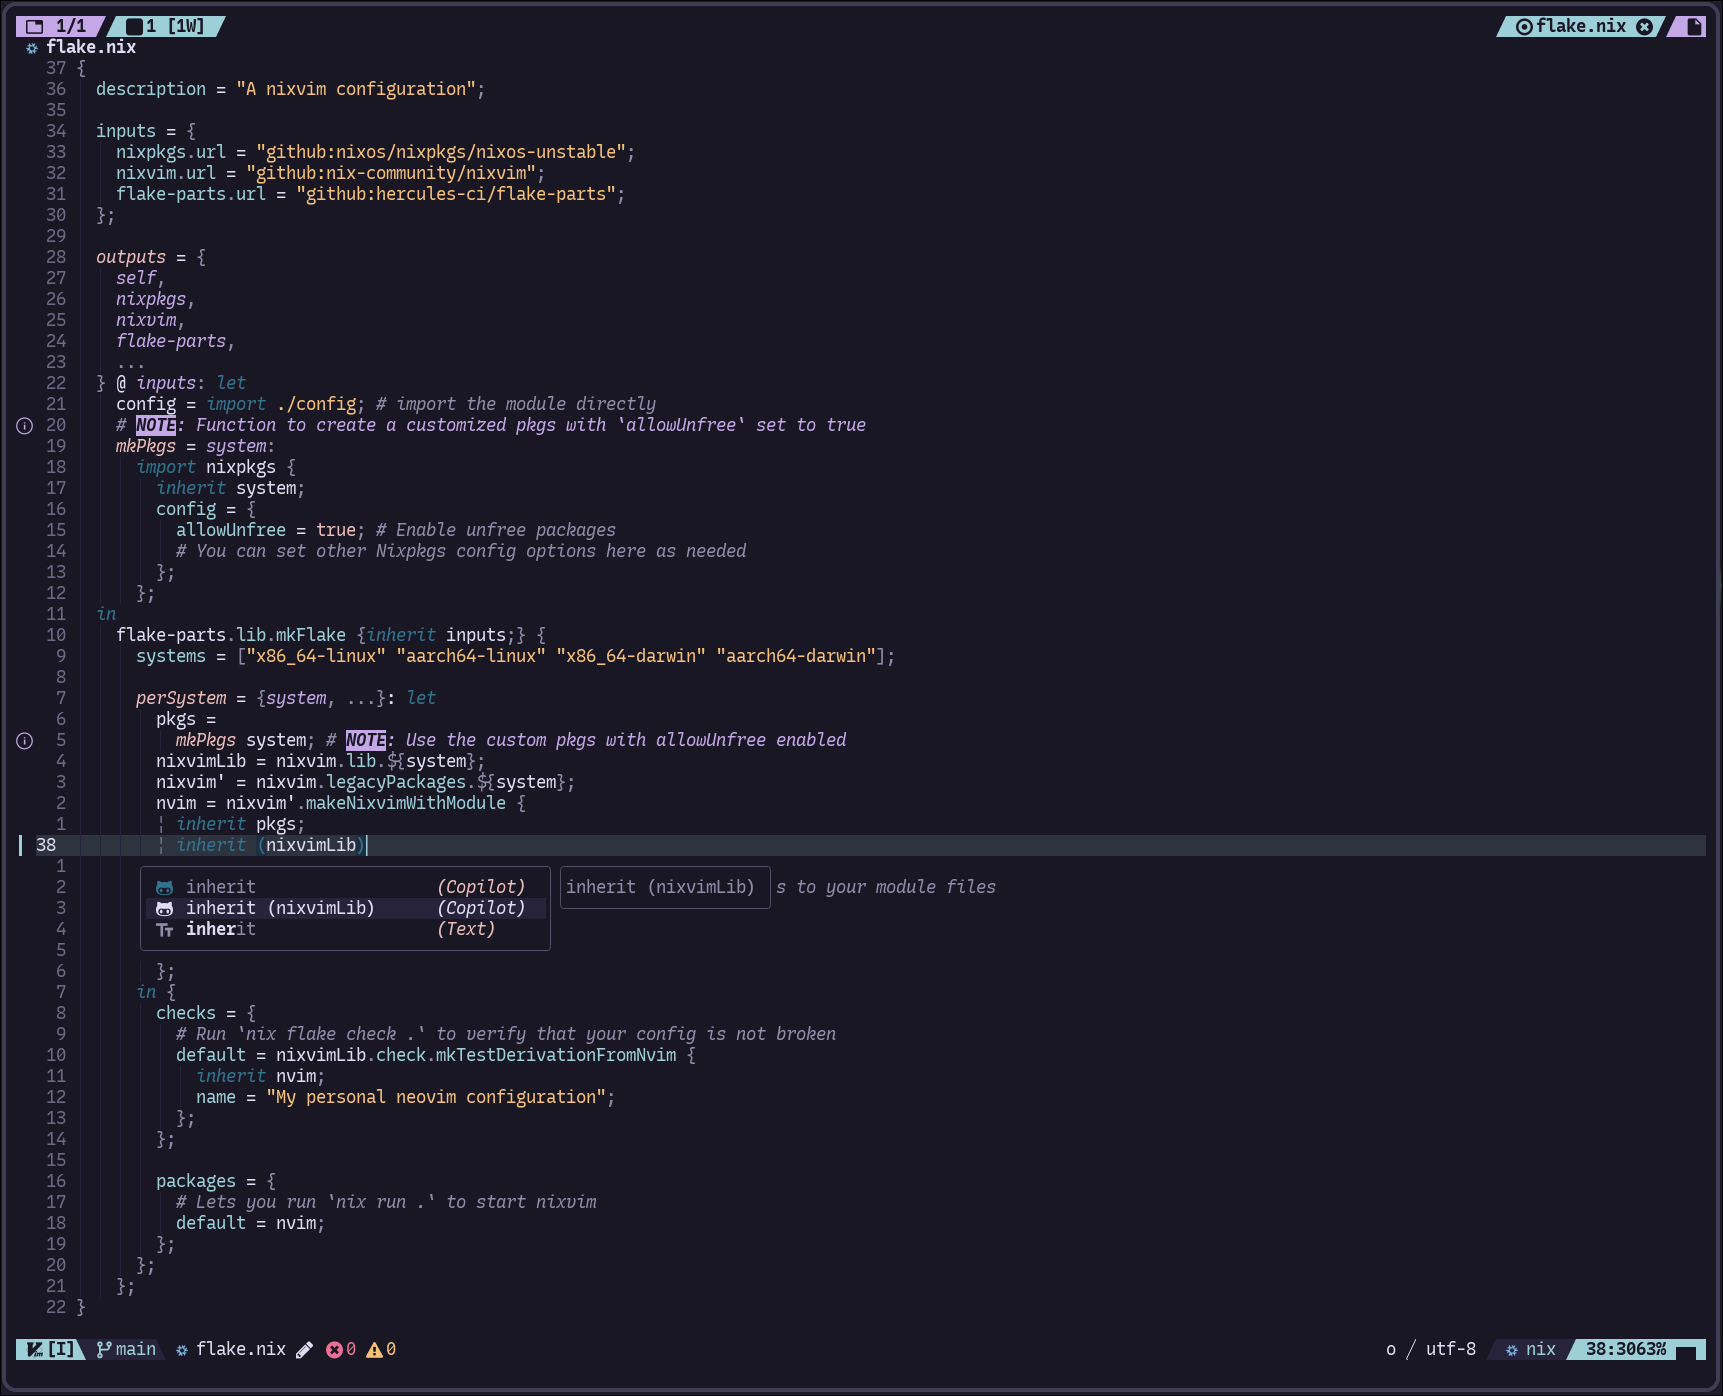
Task: Click the tab page indicator 1/1
Action: [x=59, y=26]
